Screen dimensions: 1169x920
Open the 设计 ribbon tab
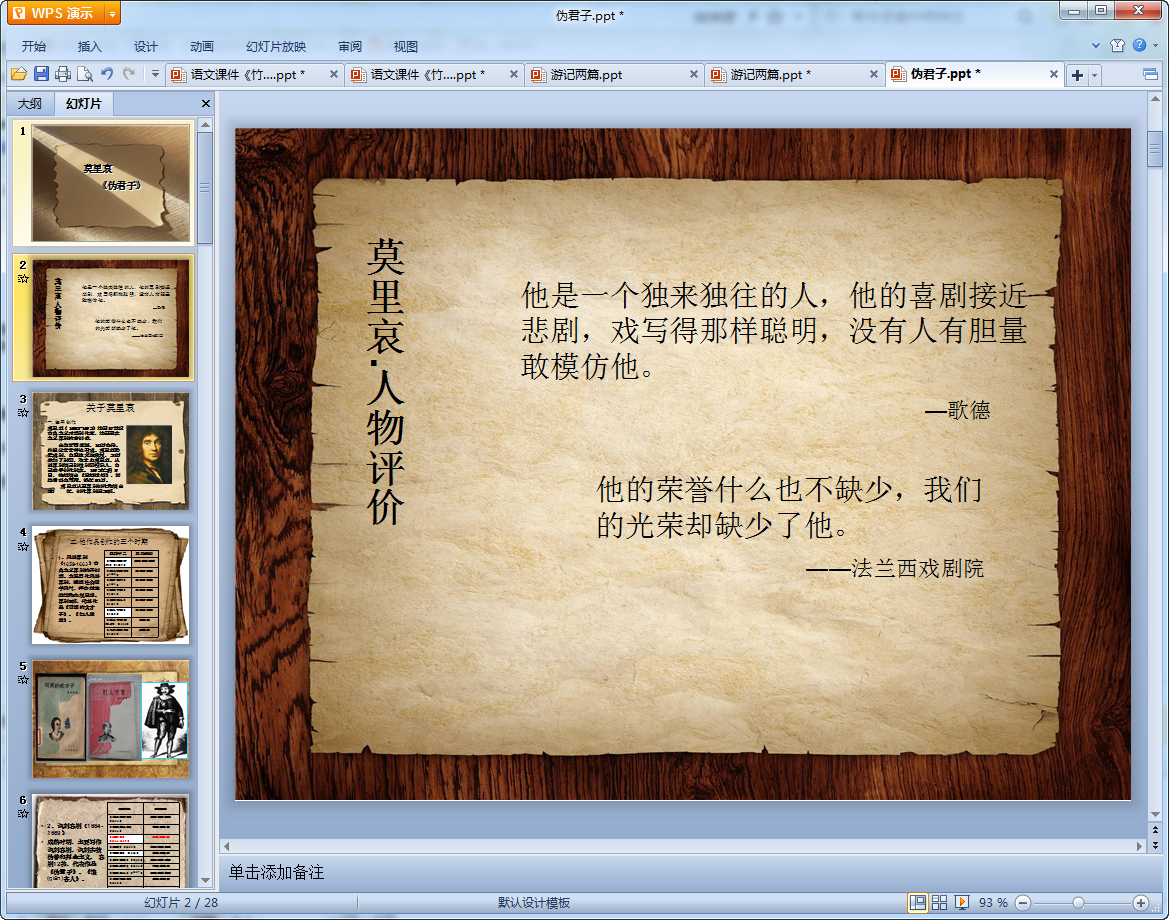coord(146,46)
